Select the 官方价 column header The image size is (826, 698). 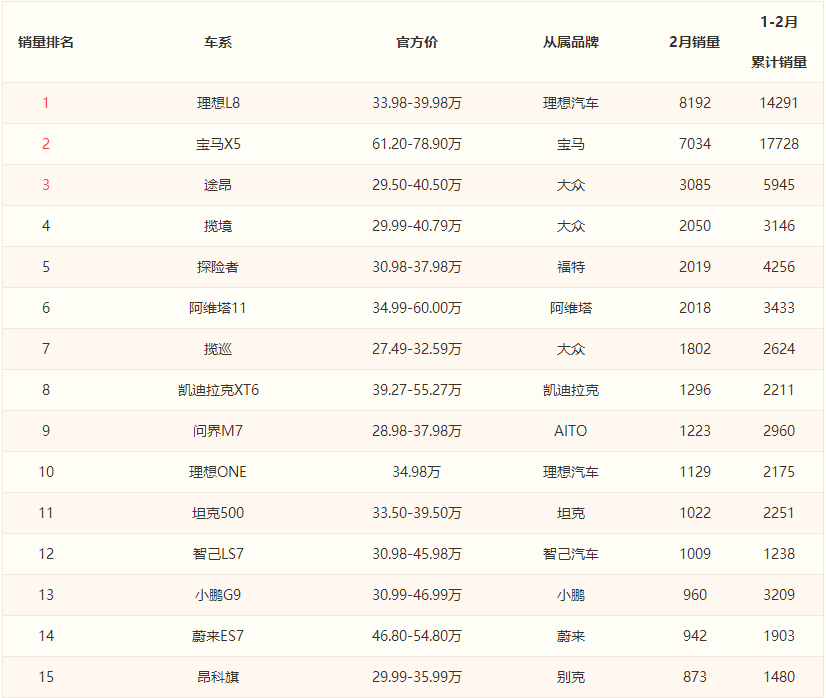click(417, 42)
